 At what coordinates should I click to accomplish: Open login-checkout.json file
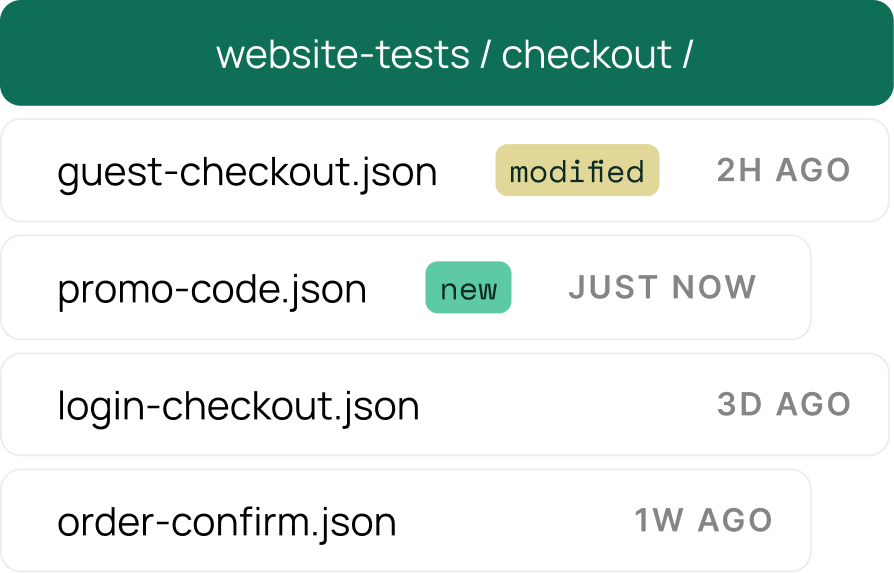(238, 407)
